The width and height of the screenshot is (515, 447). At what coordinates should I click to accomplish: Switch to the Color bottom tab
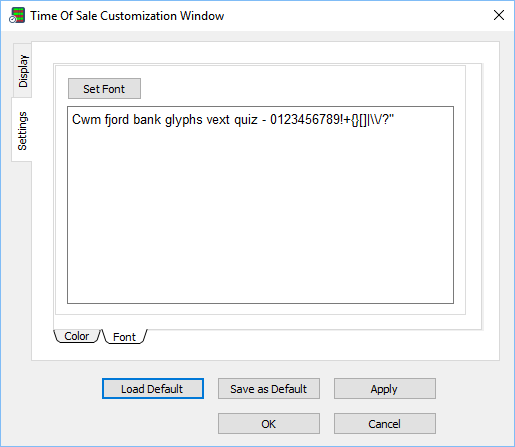[x=77, y=336]
